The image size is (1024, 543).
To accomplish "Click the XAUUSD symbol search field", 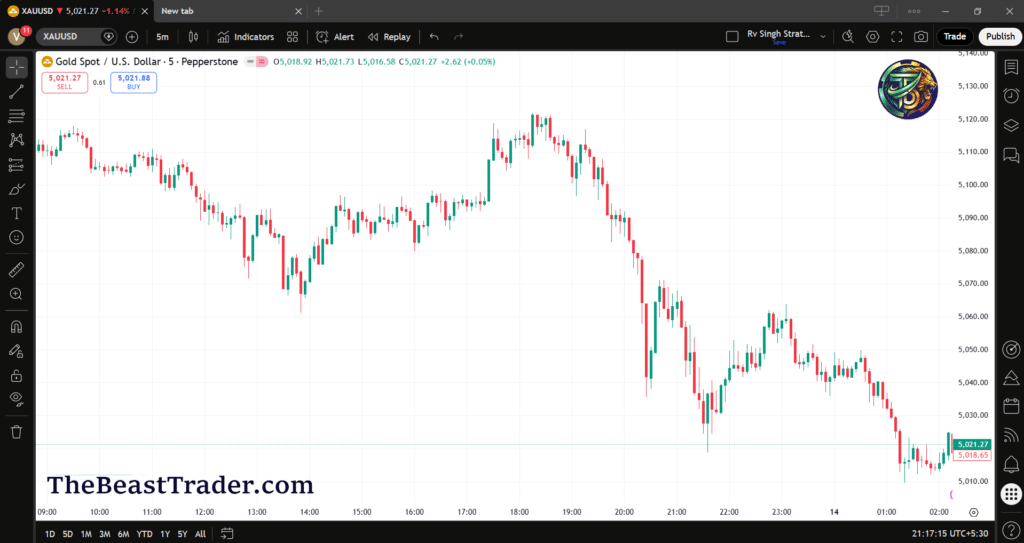I will [x=68, y=37].
